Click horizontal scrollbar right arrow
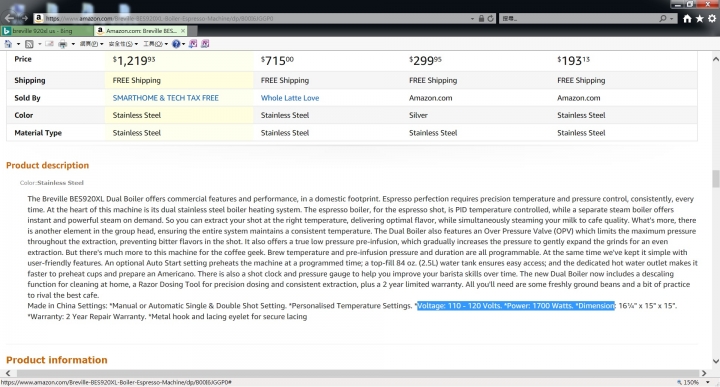The width and height of the screenshot is (720, 387). (703, 373)
